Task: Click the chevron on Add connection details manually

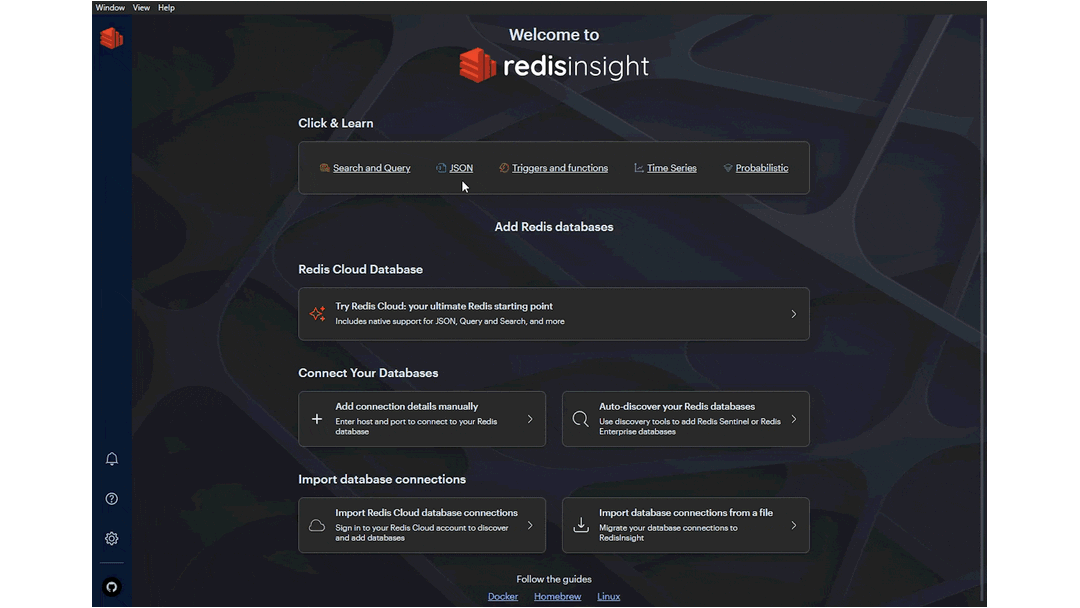Action: coord(530,419)
